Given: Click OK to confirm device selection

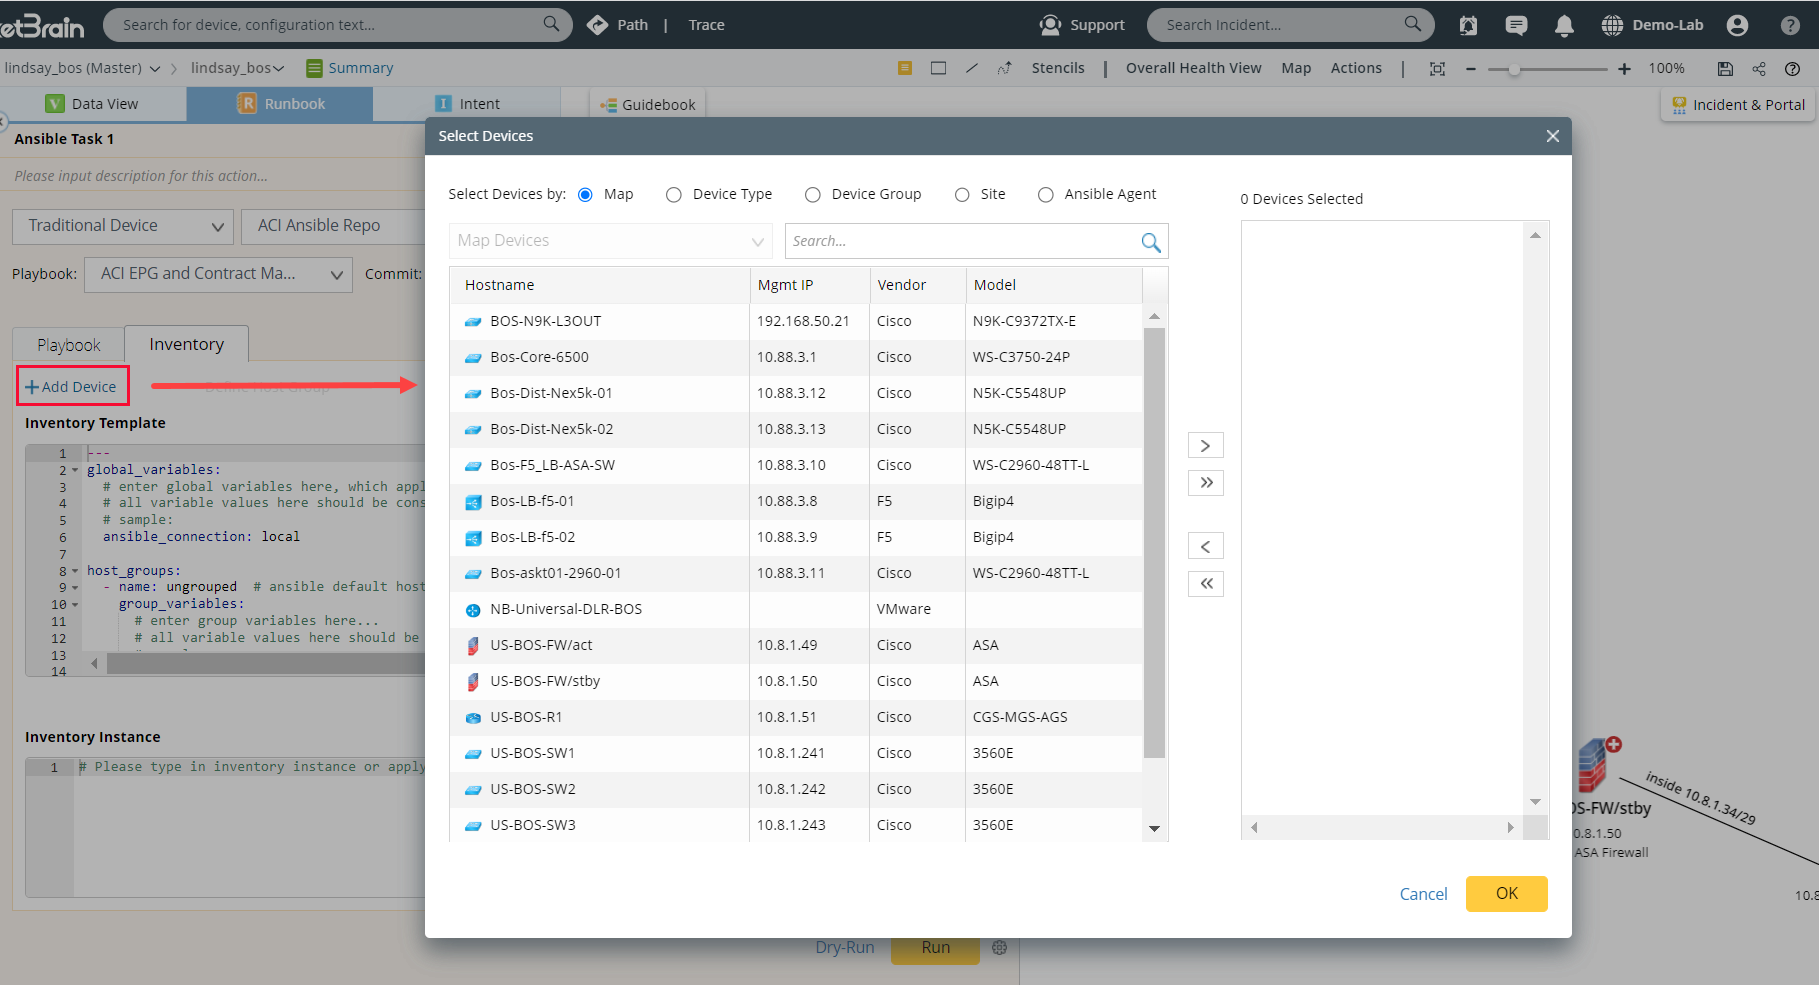Looking at the screenshot, I should 1506,893.
